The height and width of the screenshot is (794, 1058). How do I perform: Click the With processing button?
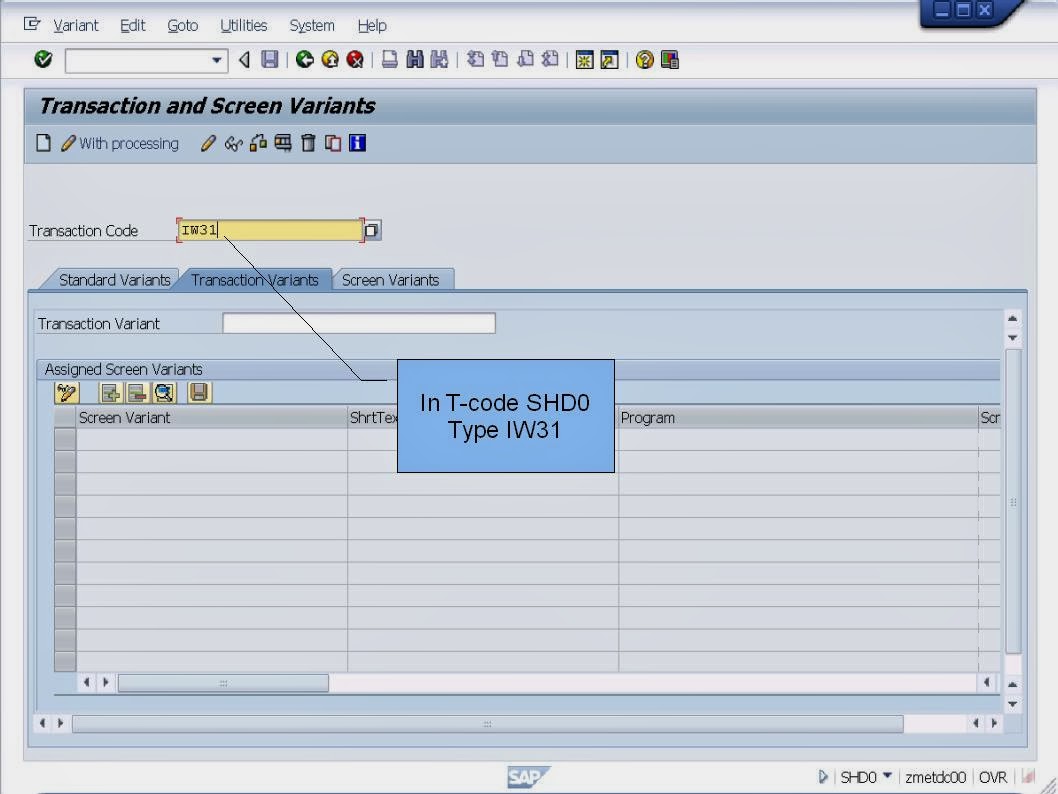(x=120, y=143)
